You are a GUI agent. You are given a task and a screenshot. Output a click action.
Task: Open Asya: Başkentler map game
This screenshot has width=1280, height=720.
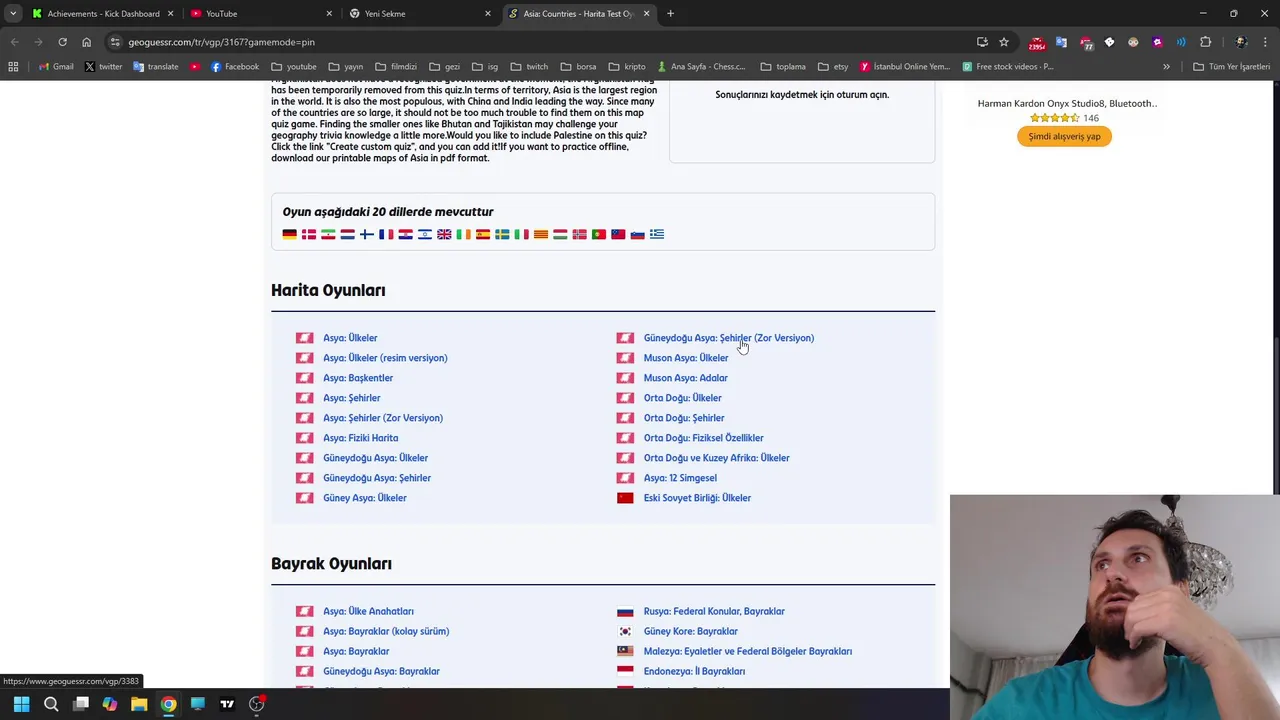coord(358,378)
